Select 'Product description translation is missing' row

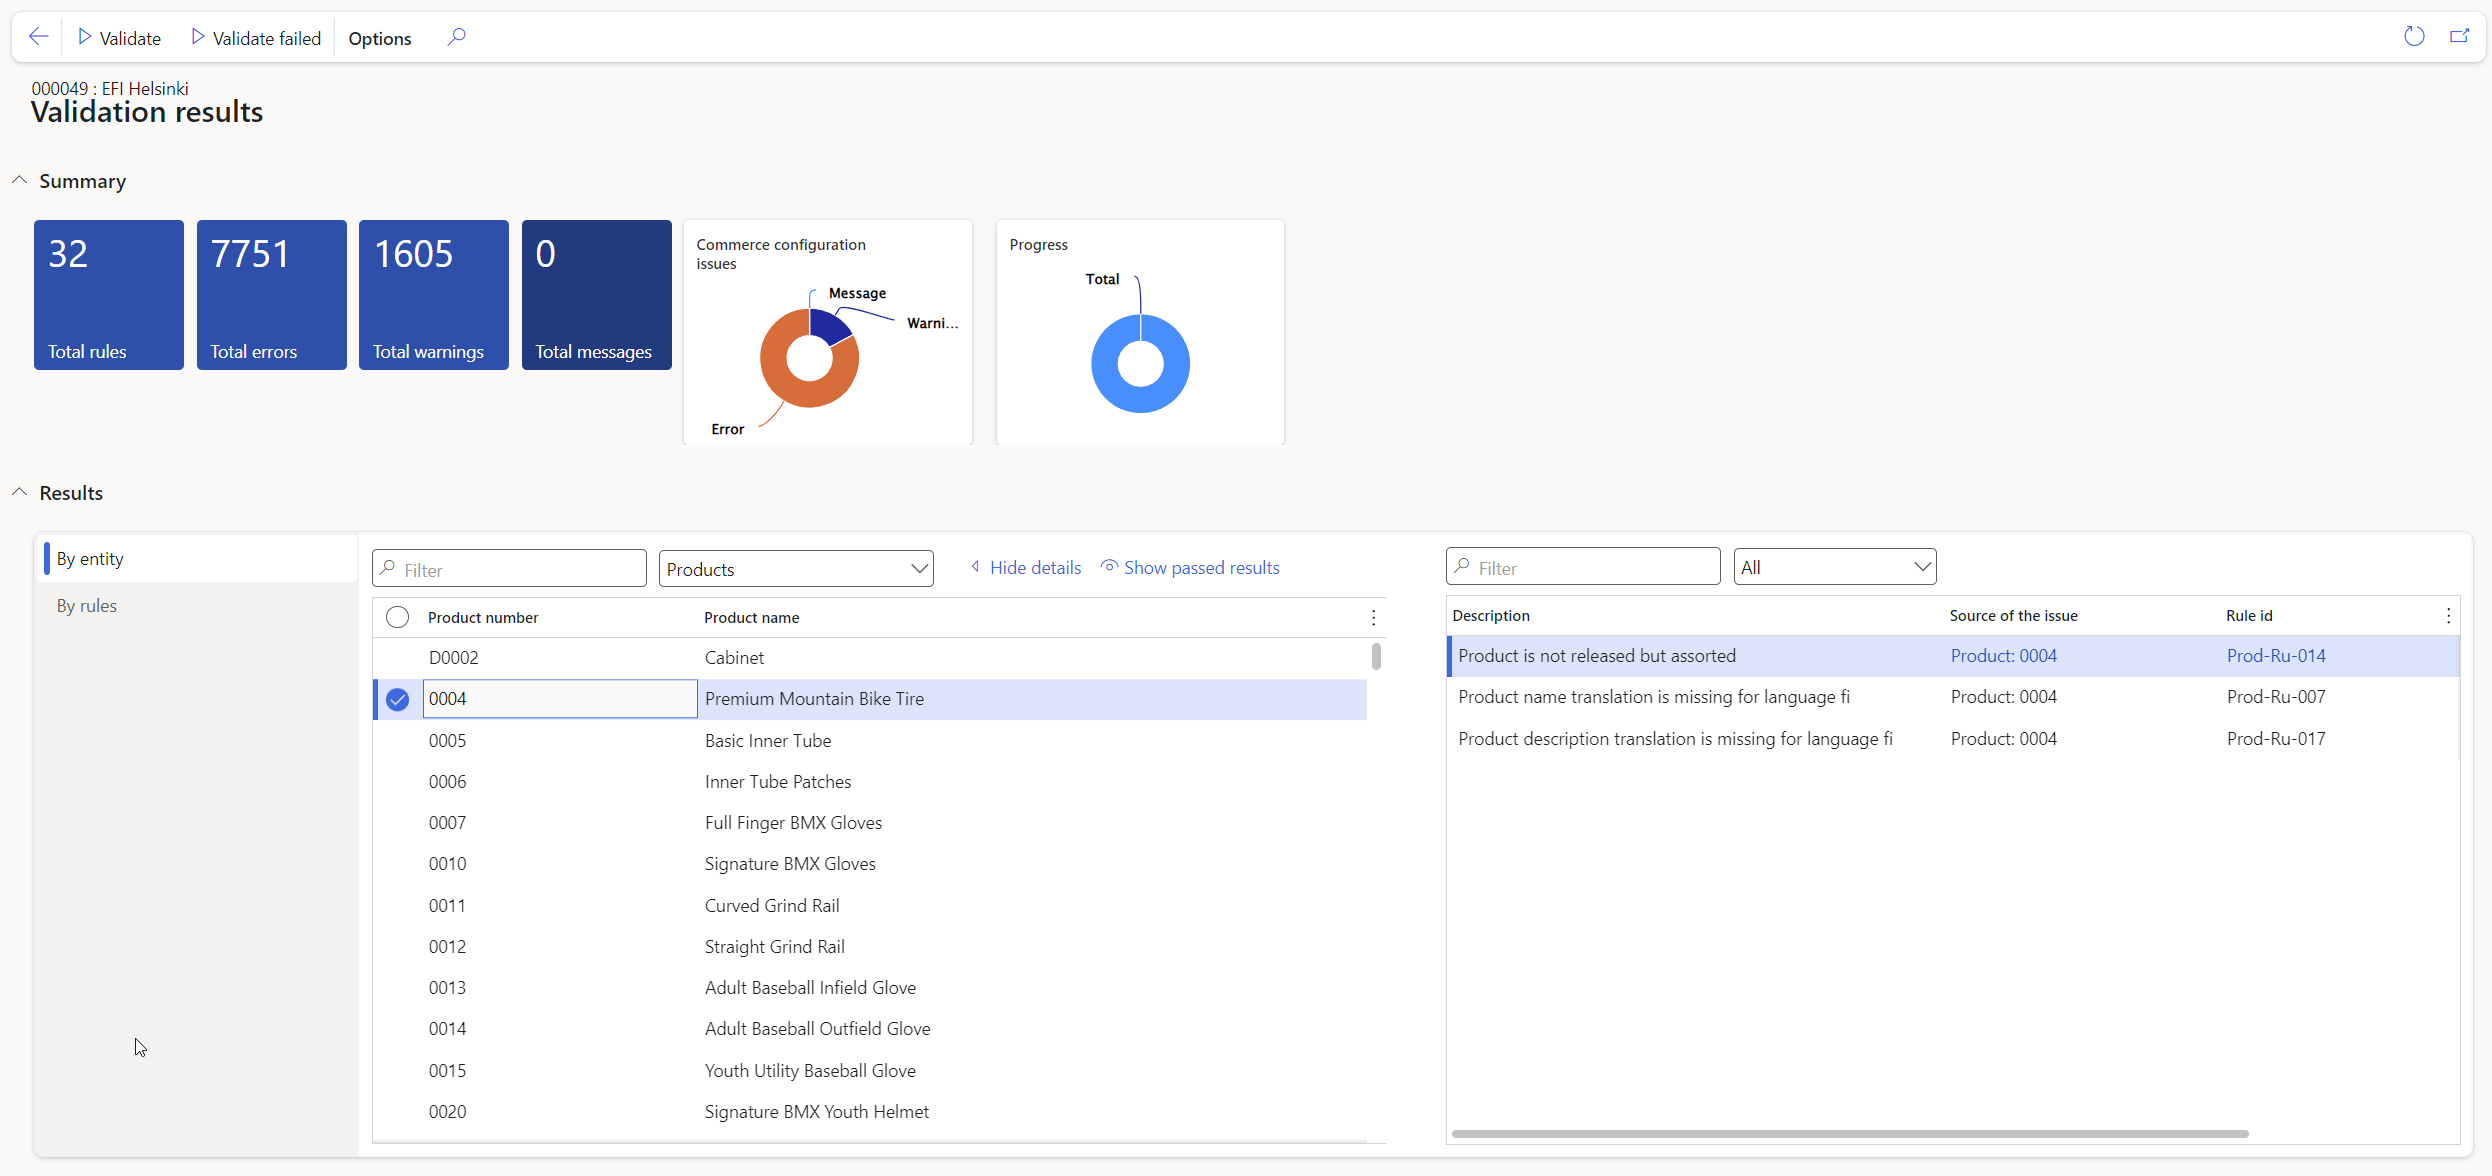1953,738
